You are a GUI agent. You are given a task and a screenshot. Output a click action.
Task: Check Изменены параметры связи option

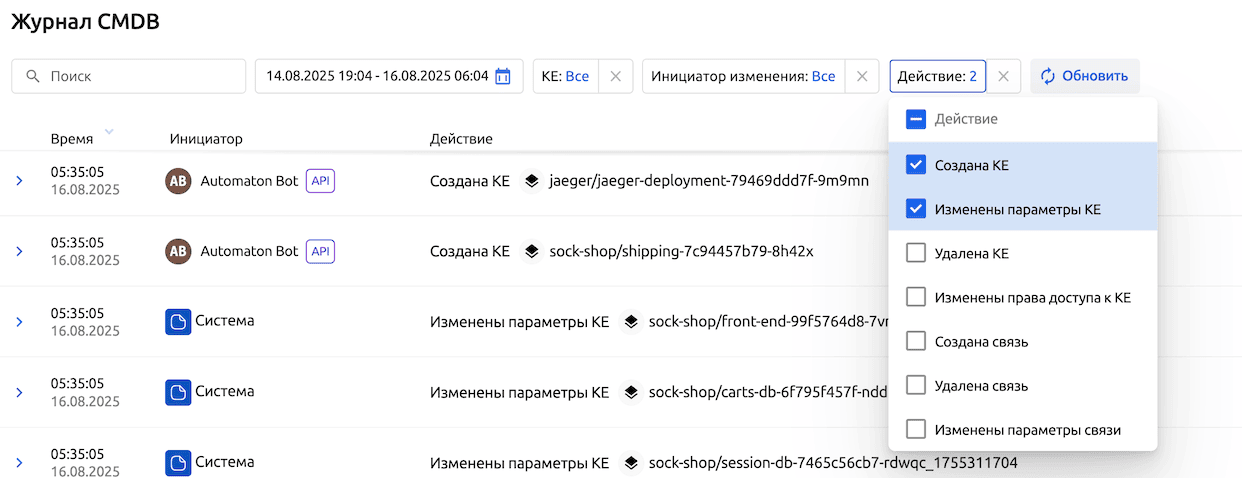click(915, 429)
